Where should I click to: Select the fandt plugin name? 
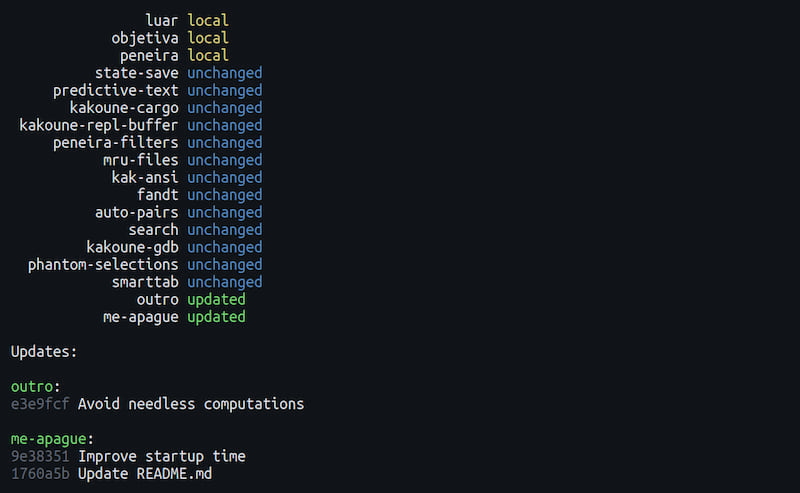tap(158, 195)
